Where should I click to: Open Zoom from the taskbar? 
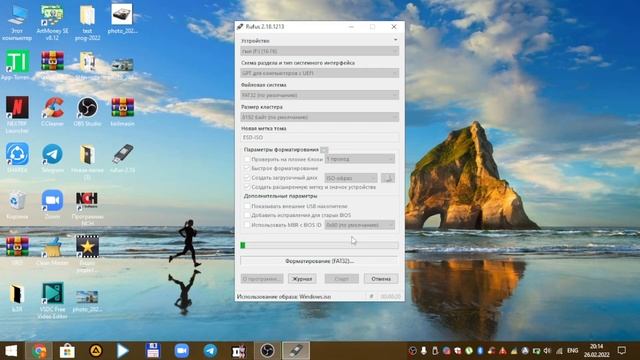click(182, 351)
